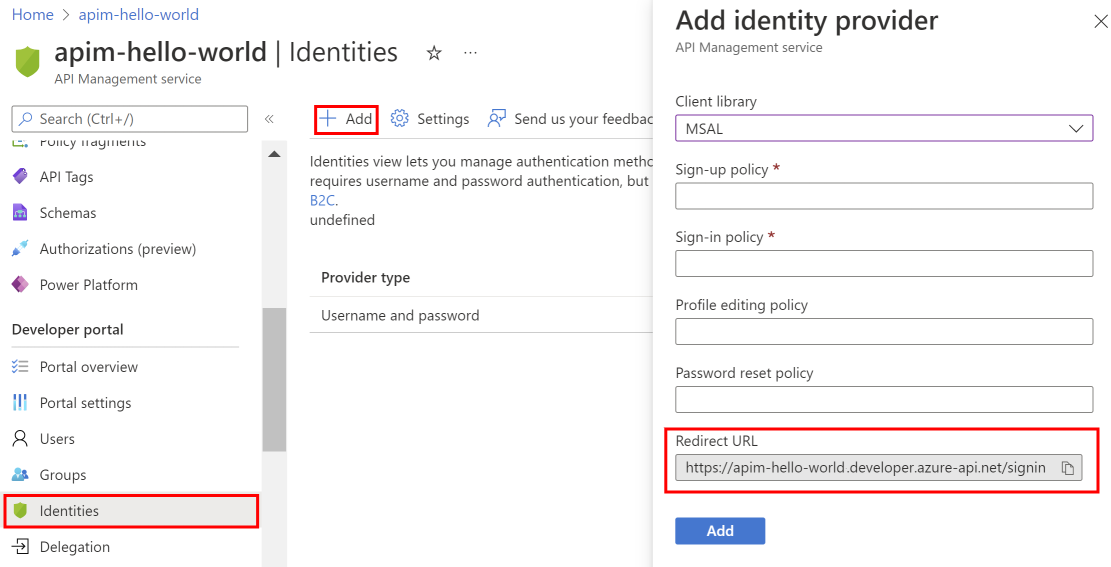Open Users in the sidebar menu
The width and height of the screenshot is (1111, 567).
[x=57, y=439]
